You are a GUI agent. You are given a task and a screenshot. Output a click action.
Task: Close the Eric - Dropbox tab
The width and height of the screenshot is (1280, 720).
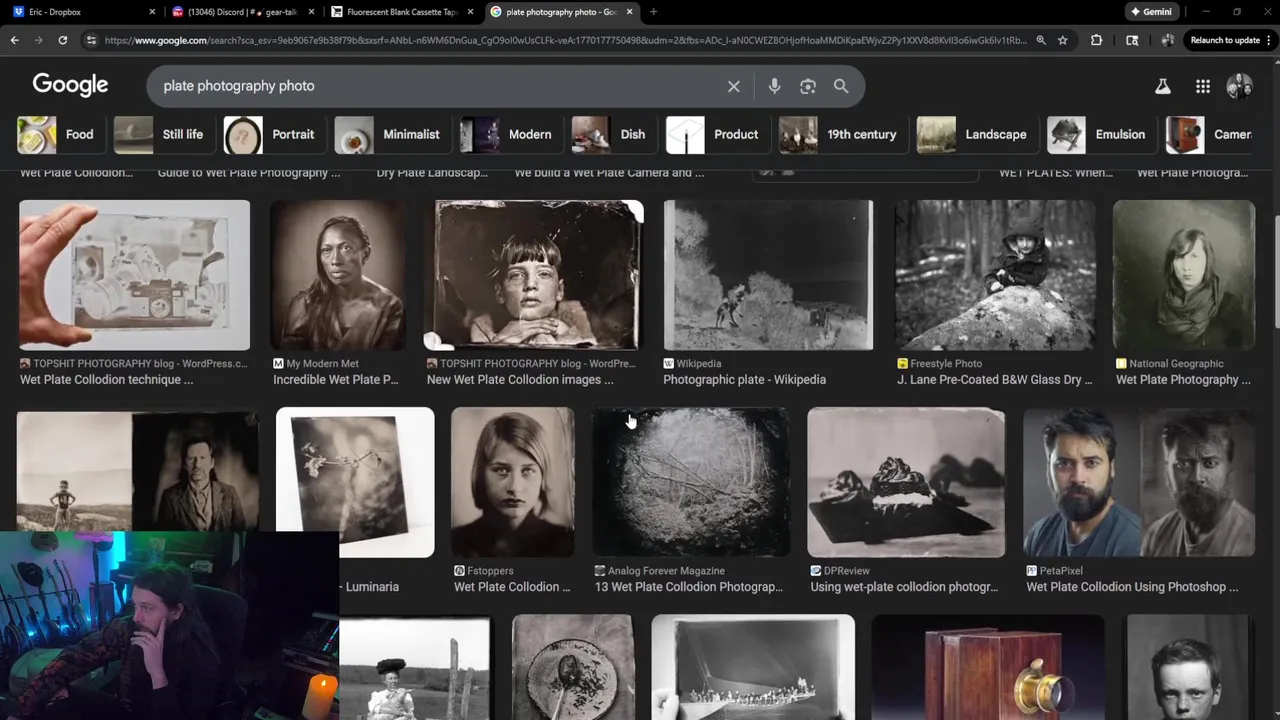[152, 12]
